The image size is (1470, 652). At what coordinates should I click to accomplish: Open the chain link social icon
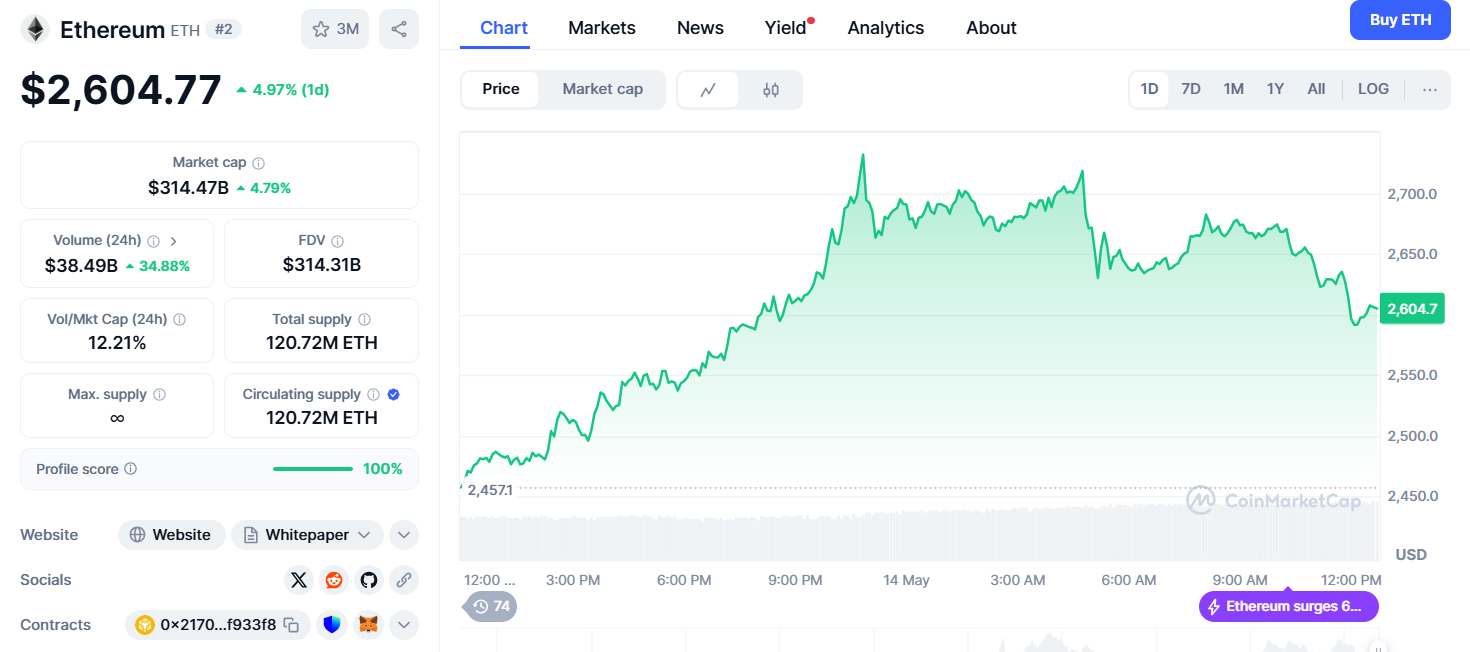point(404,580)
